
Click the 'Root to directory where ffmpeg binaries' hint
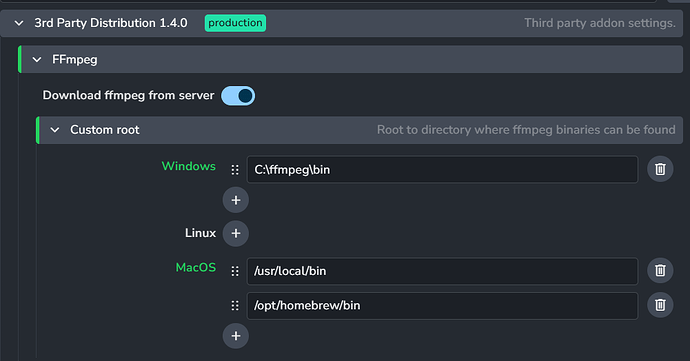pyautogui.click(x=526, y=130)
